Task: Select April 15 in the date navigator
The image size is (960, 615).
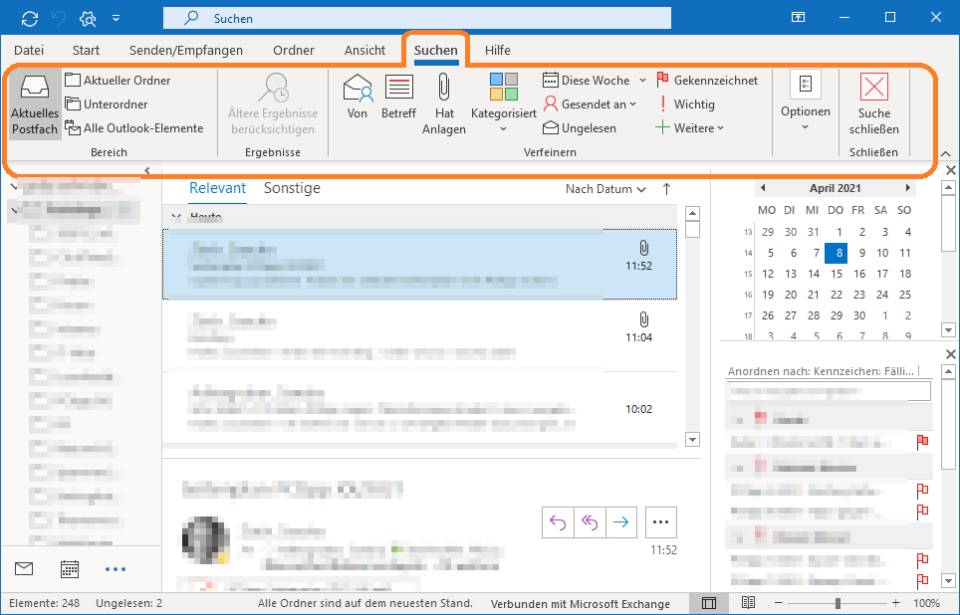Action: [836, 274]
